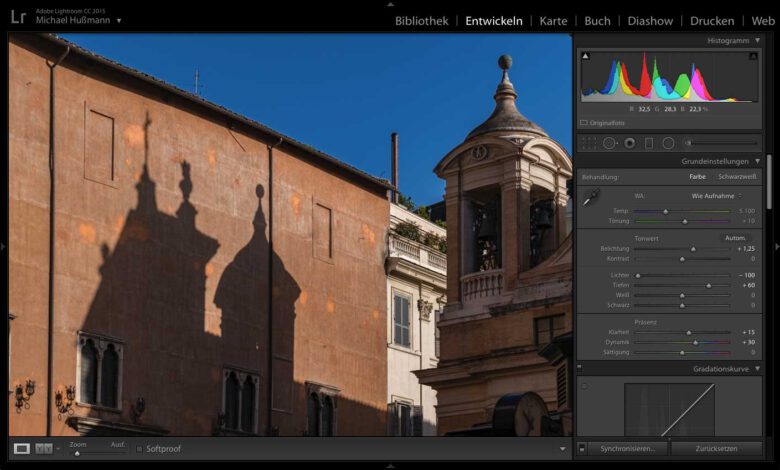Toggle the Gradationskurve panel switch
780x470 pixels.
580,368
